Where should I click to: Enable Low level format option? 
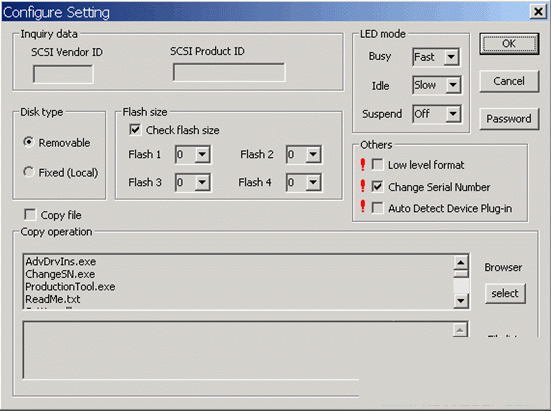pos(377,164)
